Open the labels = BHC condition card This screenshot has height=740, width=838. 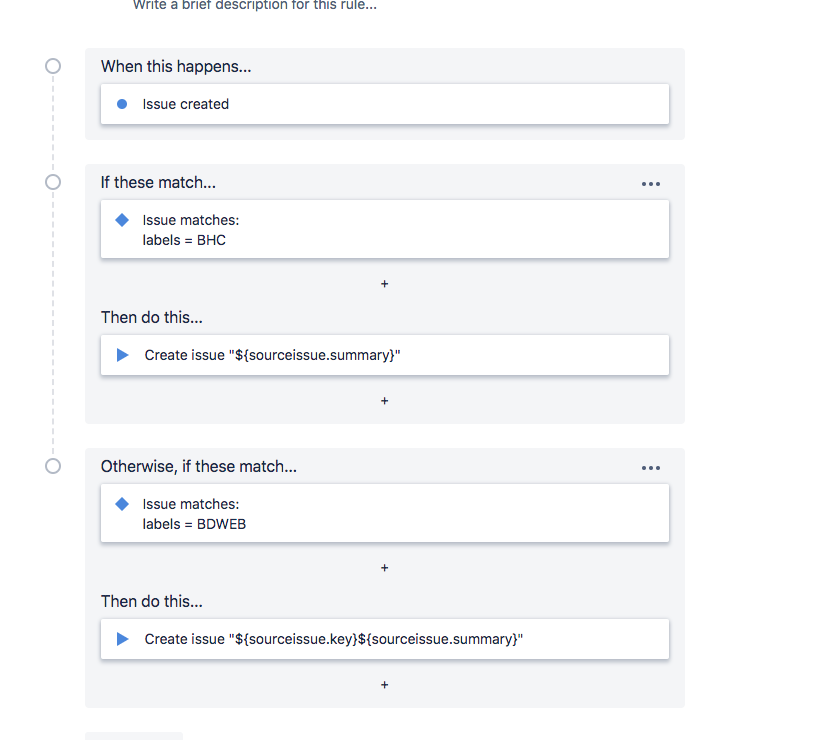click(384, 230)
